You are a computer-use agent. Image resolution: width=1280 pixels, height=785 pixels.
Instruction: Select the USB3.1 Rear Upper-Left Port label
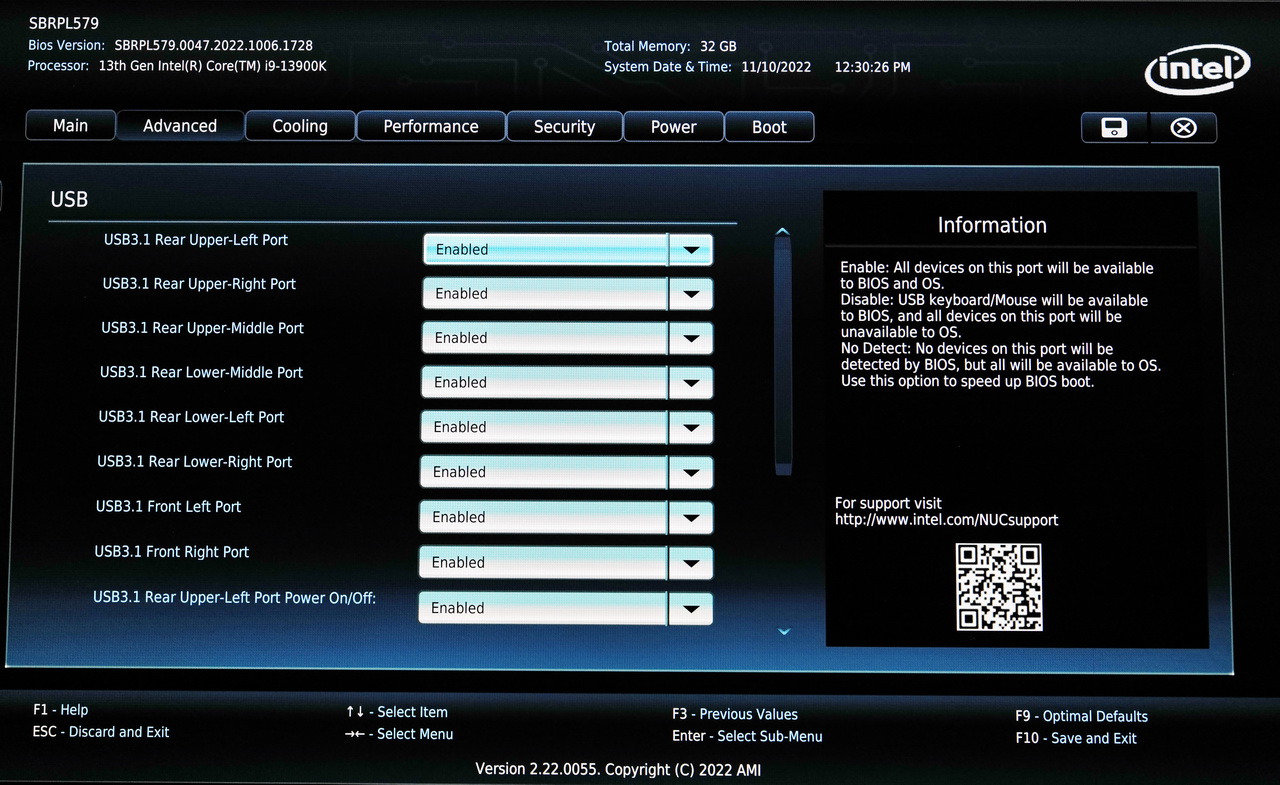[196, 240]
